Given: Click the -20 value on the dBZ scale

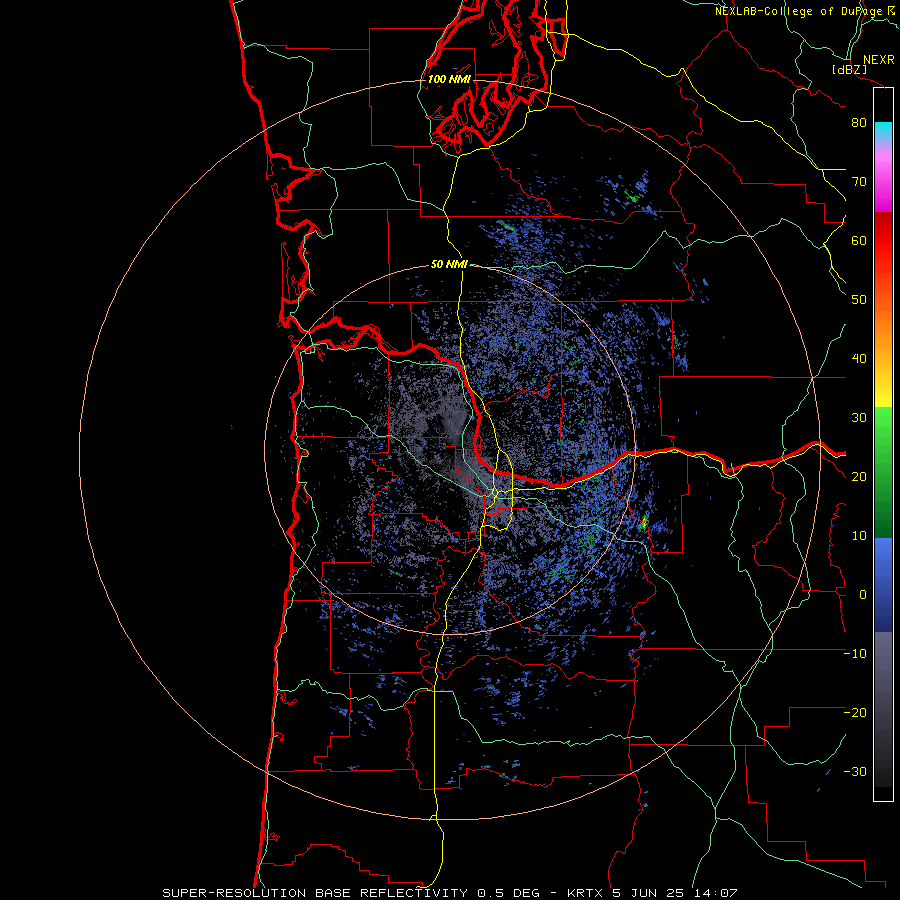Looking at the screenshot, I should [855, 713].
